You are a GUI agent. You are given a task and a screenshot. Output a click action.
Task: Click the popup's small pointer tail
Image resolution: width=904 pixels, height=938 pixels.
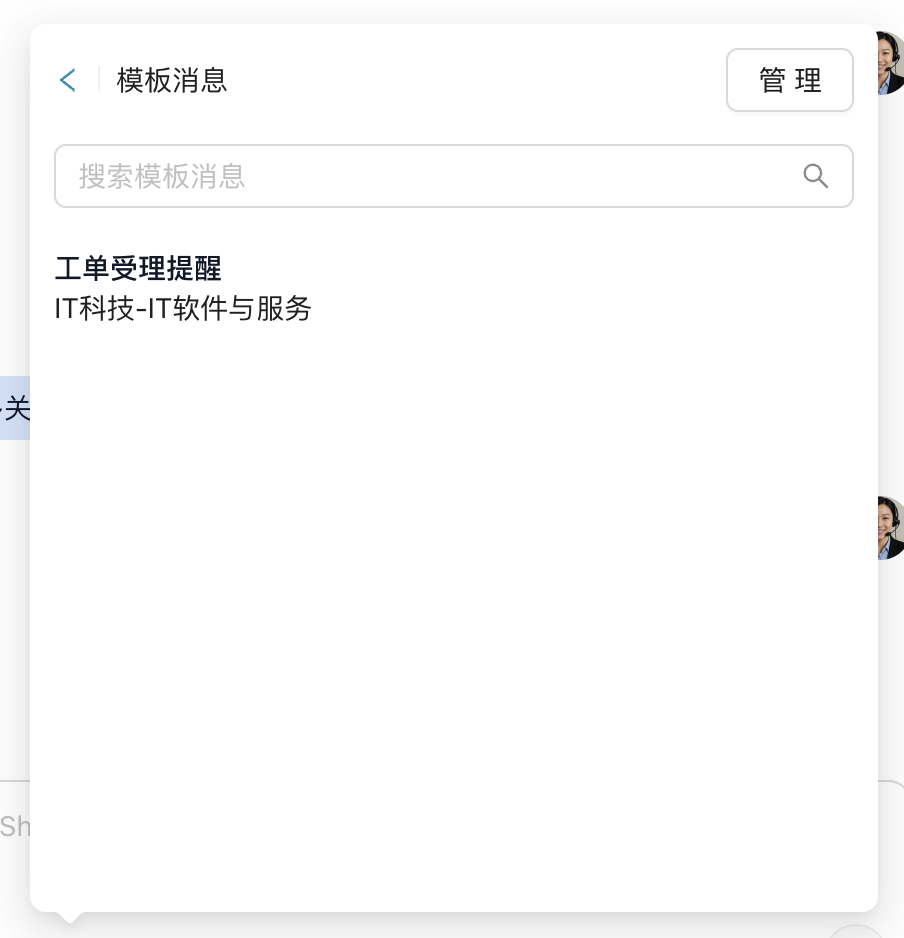[x=70, y=917]
